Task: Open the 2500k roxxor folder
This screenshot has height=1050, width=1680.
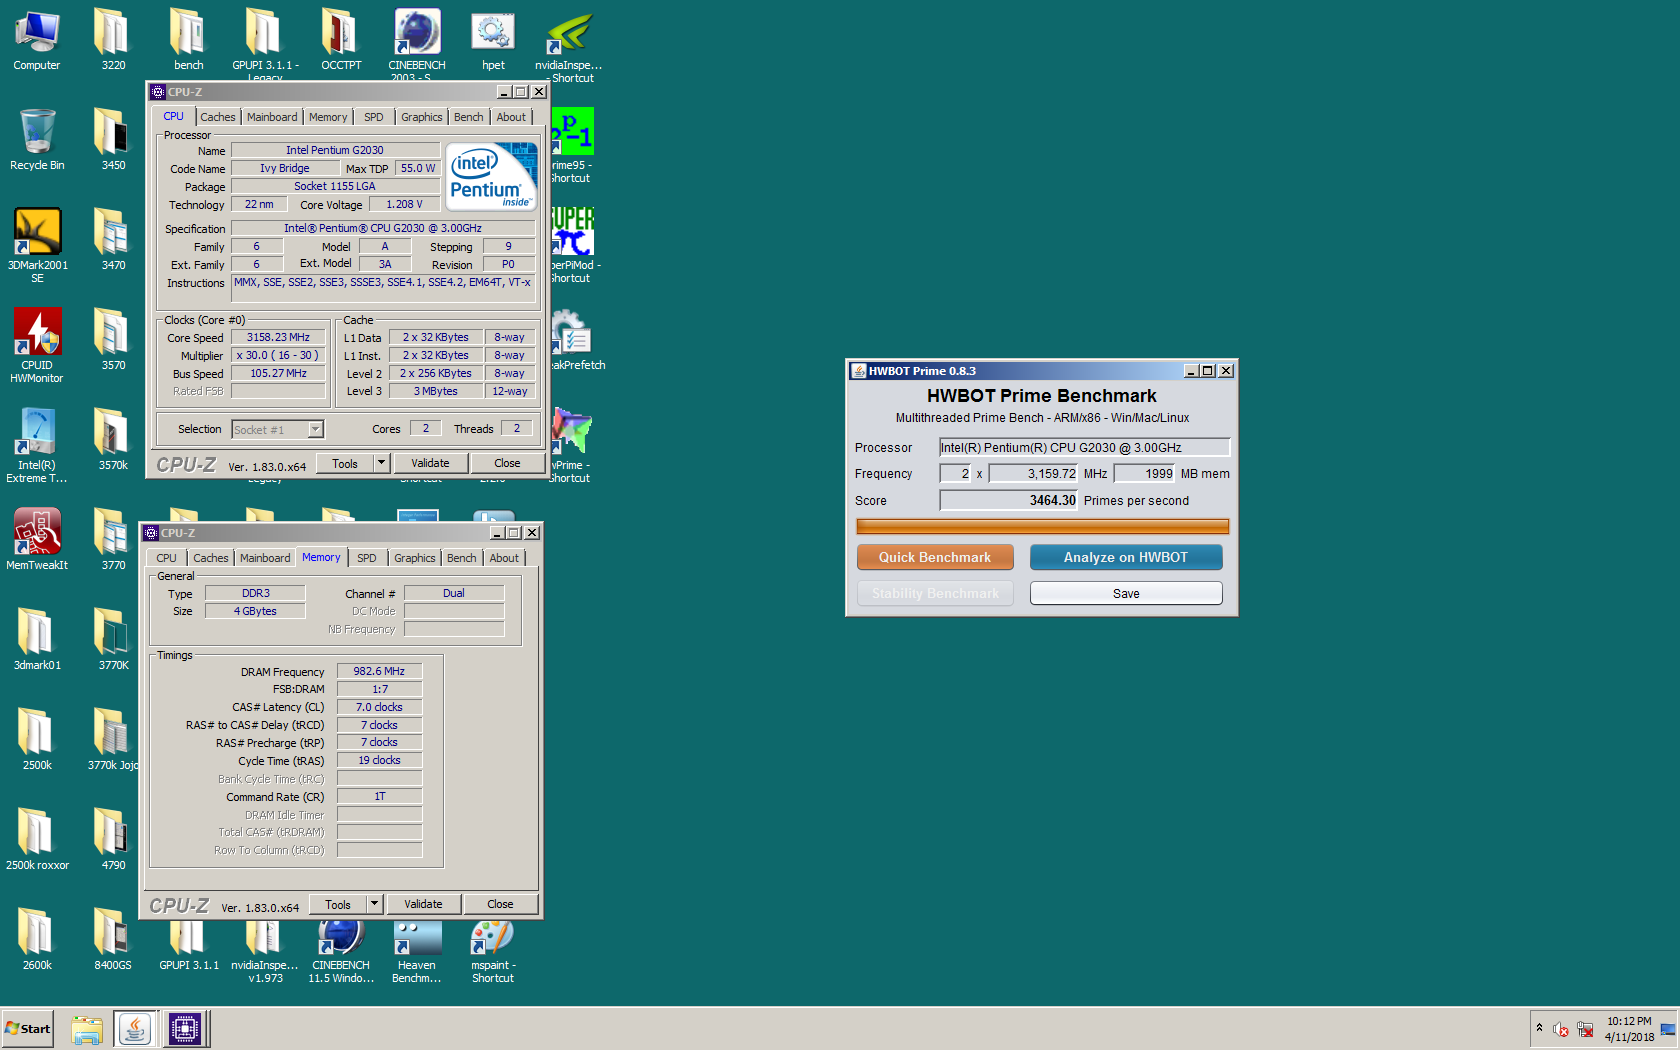Action: pos(37,838)
